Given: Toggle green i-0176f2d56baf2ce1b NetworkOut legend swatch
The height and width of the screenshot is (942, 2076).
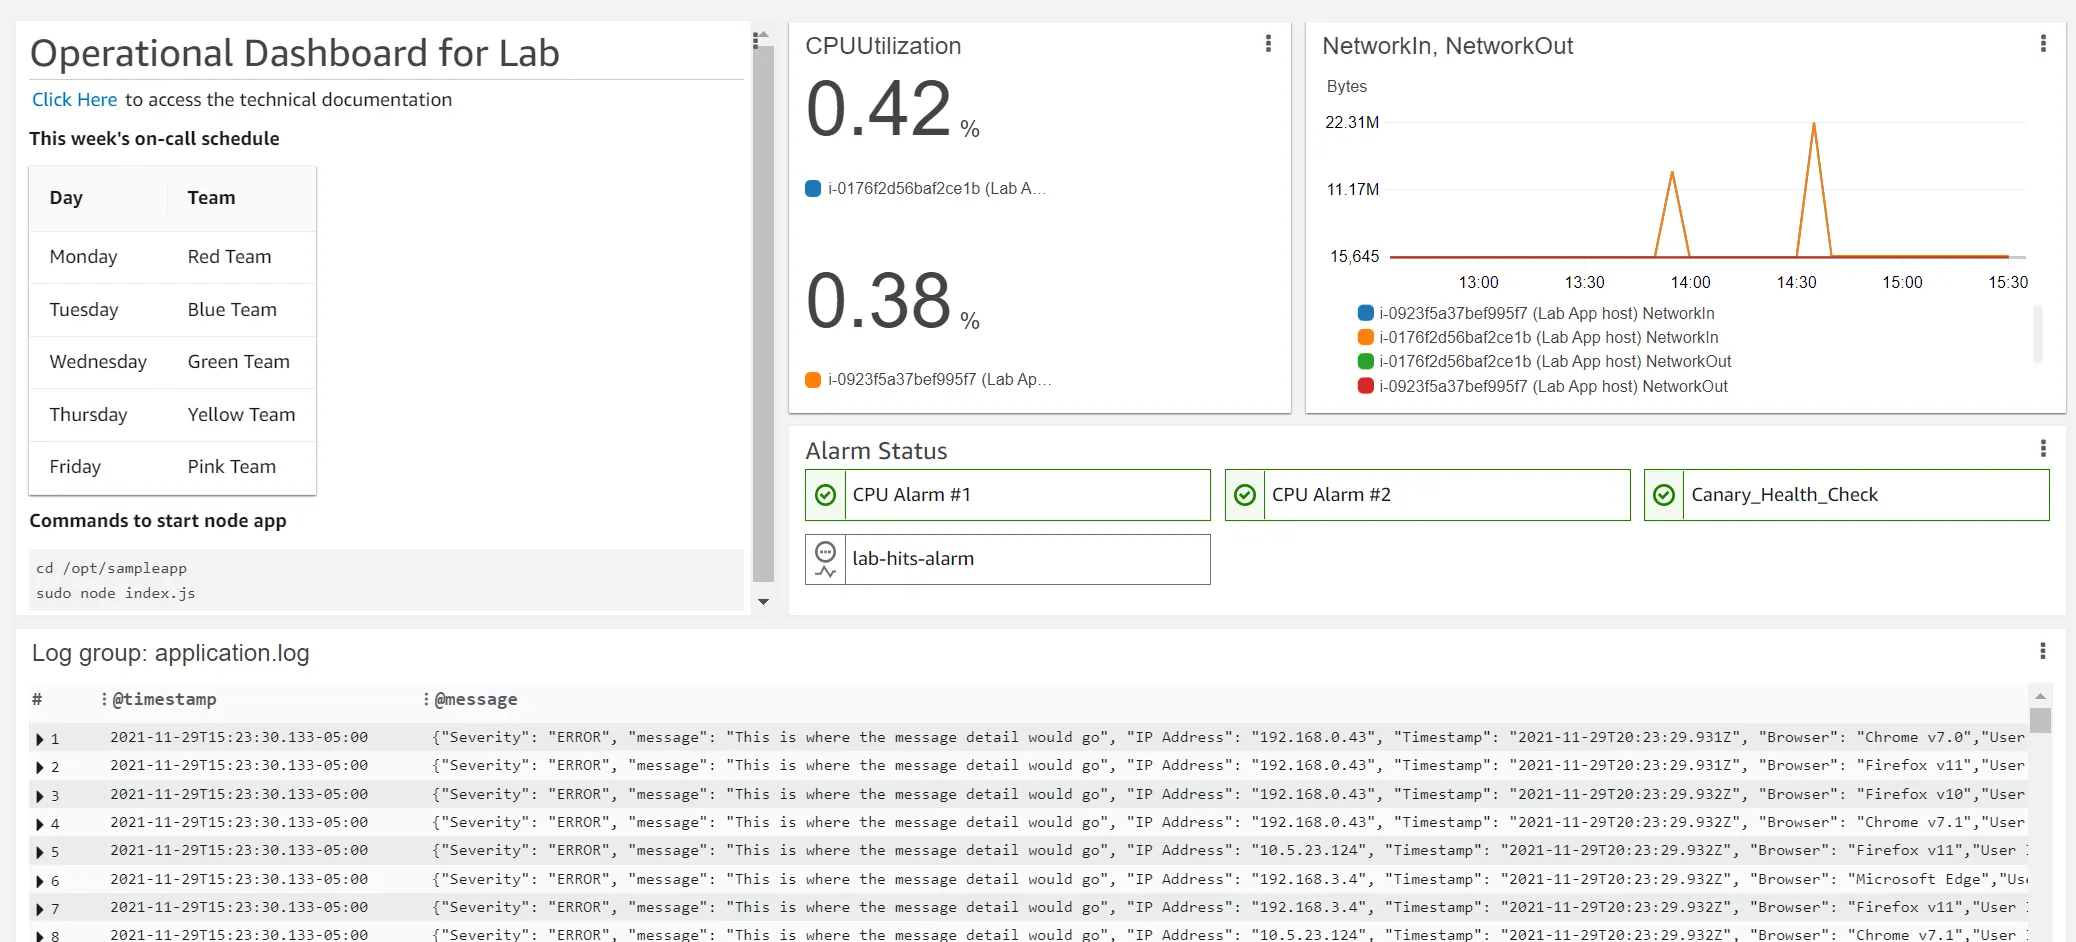Looking at the screenshot, I should [1365, 361].
